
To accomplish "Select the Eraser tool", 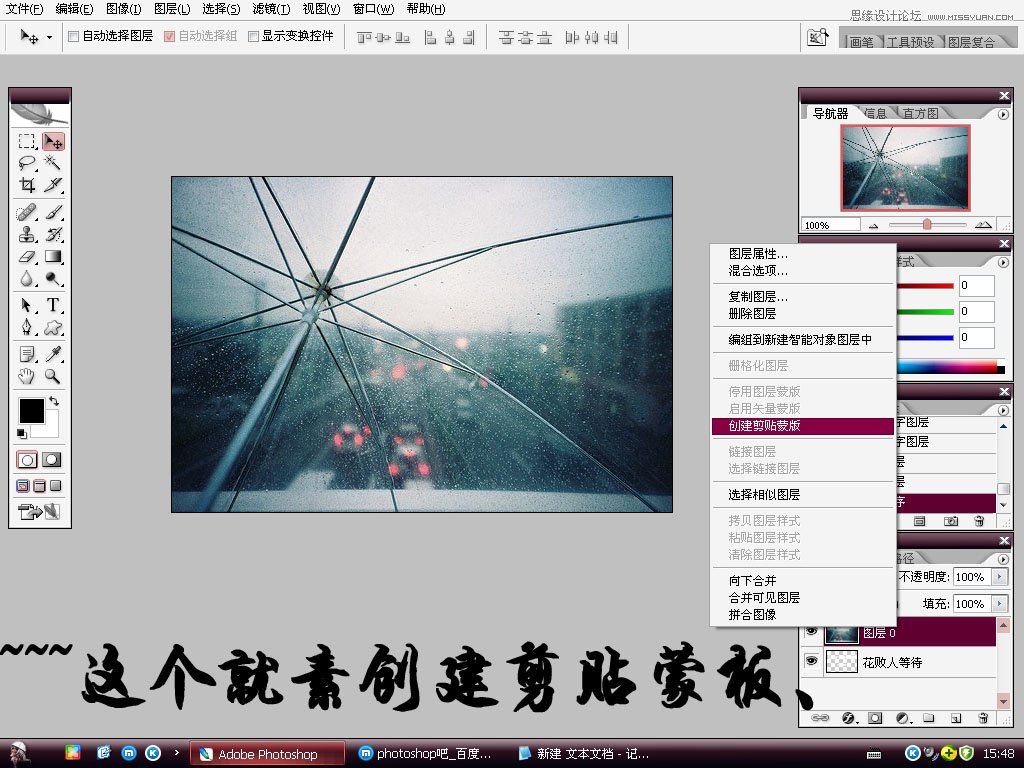I will [x=27, y=257].
